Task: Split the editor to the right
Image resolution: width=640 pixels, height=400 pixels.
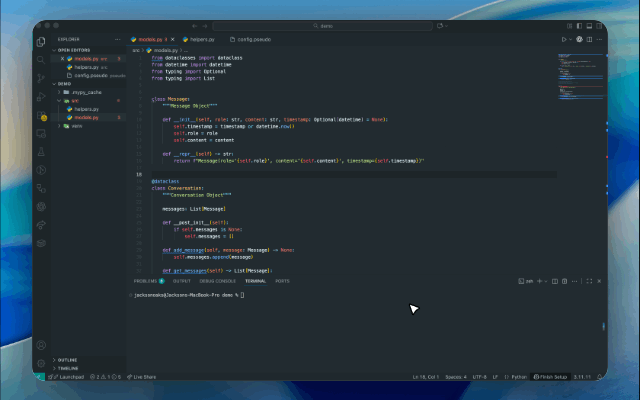Action: click(x=589, y=40)
